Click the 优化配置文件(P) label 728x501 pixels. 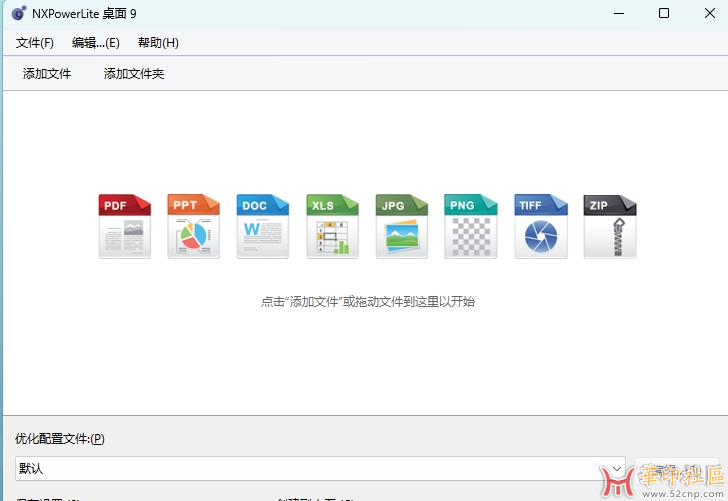(x=59, y=439)
